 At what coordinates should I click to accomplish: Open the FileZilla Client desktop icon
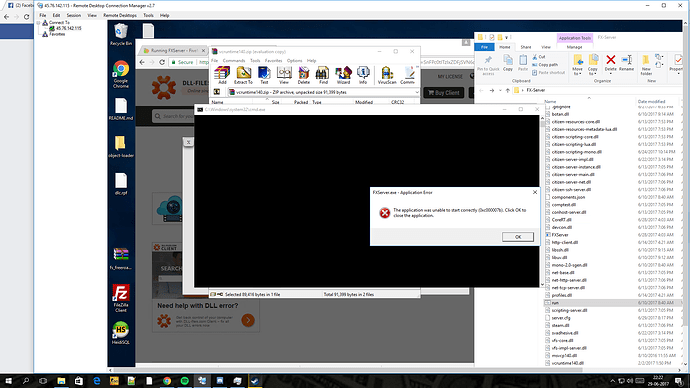point(121,298)
